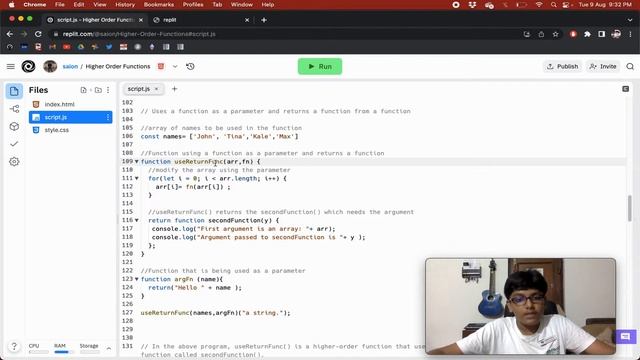Screen dimensions: 640x360
Task: Open Replit search magnifier icon
Action: pyautogui.click(x=630, y=67)
